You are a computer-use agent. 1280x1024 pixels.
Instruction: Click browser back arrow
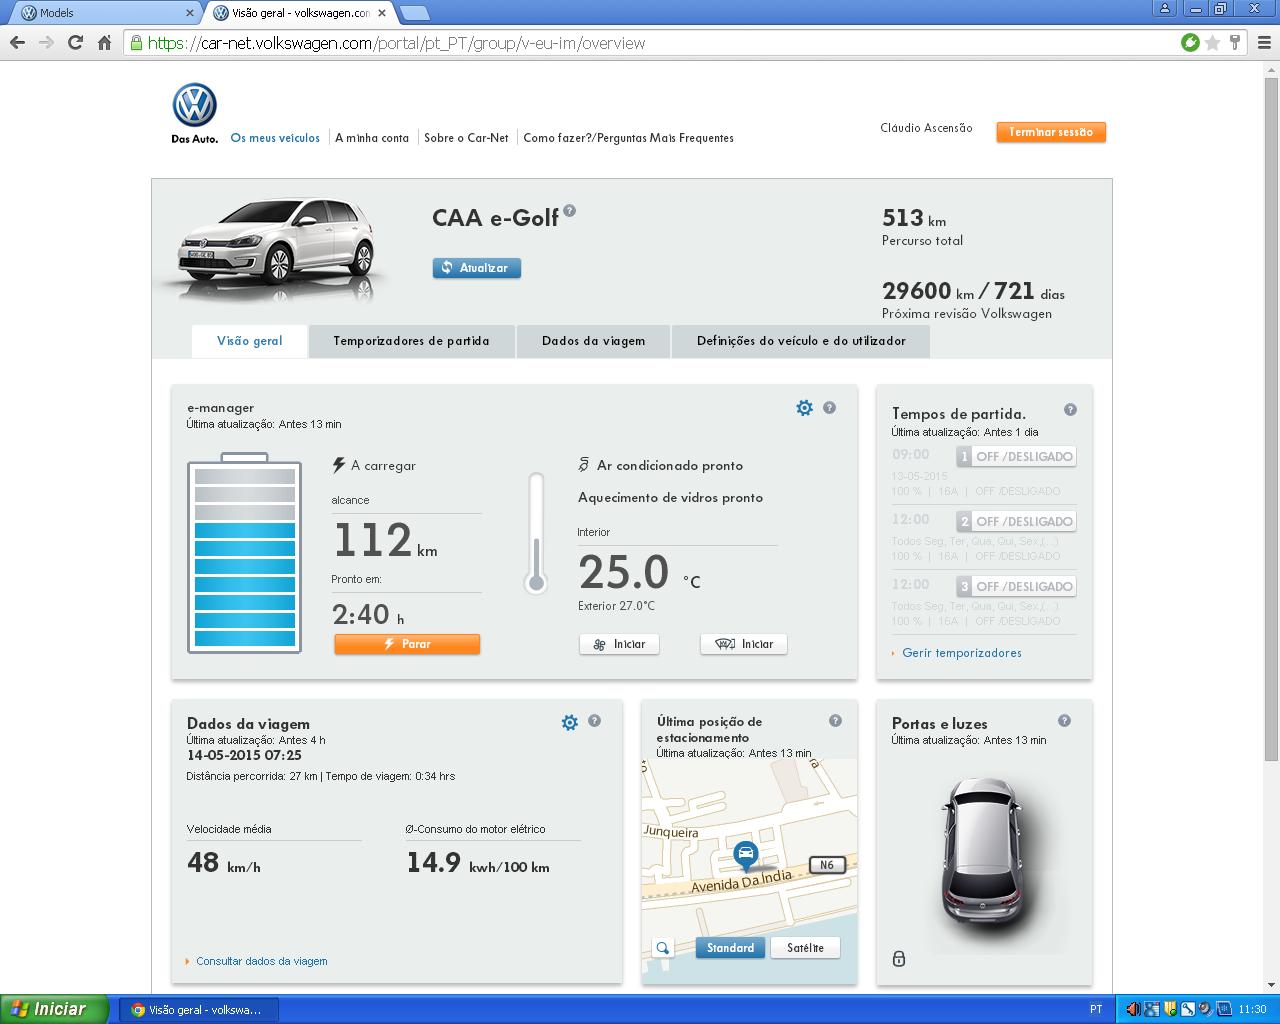pos(17,42)
